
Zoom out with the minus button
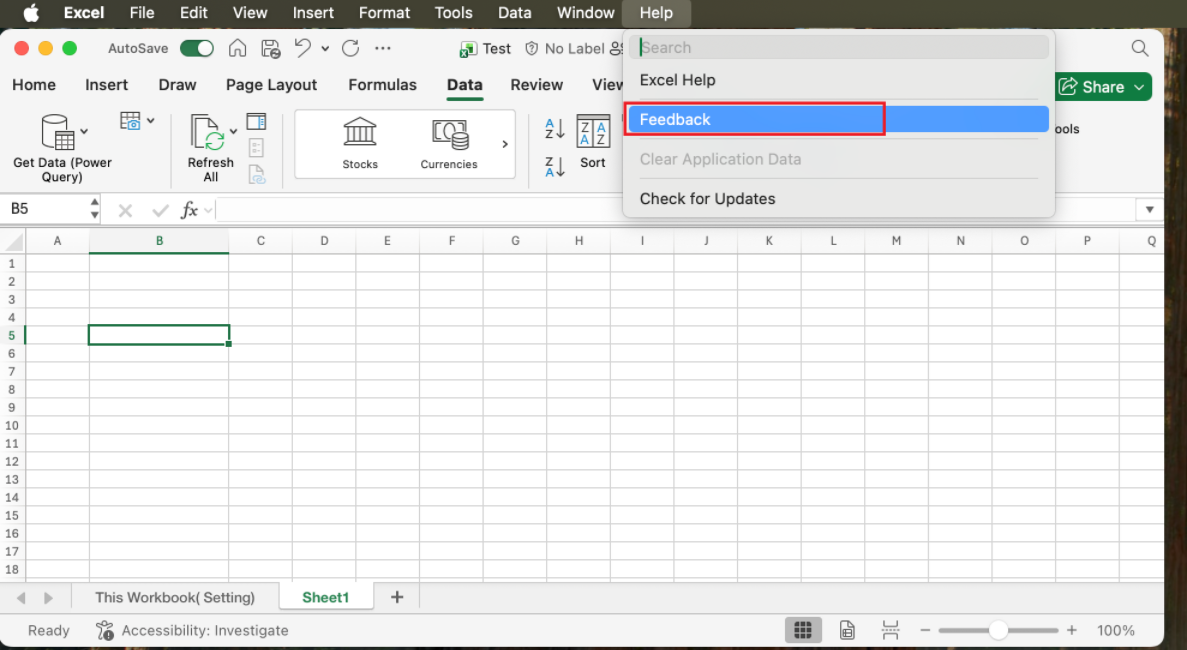coord(925,630)
